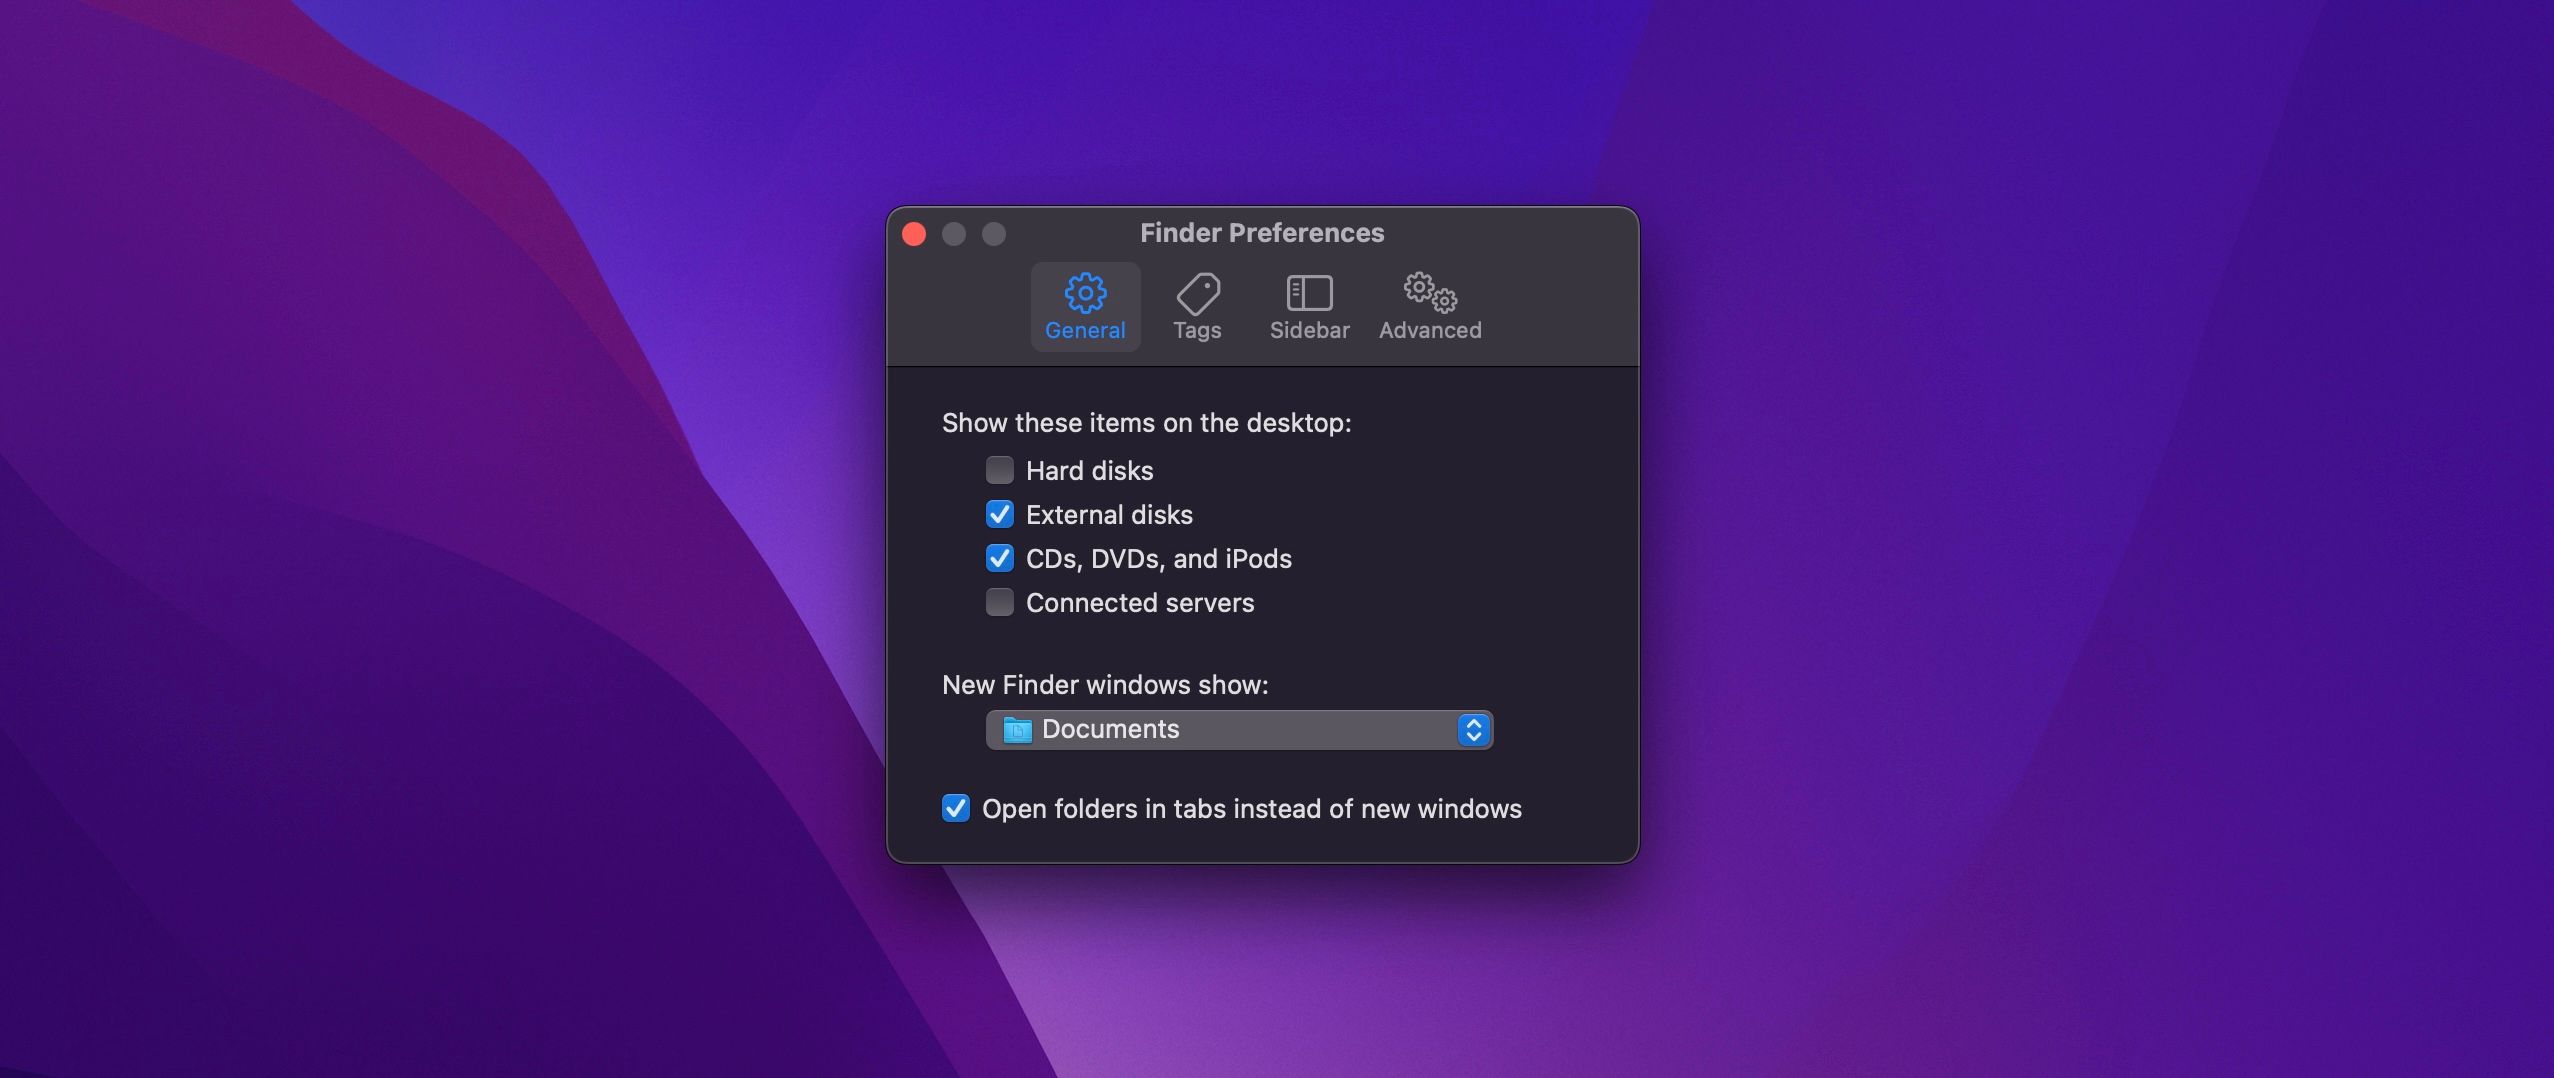Open the General preferences tab

click(x=1085, y=307)
